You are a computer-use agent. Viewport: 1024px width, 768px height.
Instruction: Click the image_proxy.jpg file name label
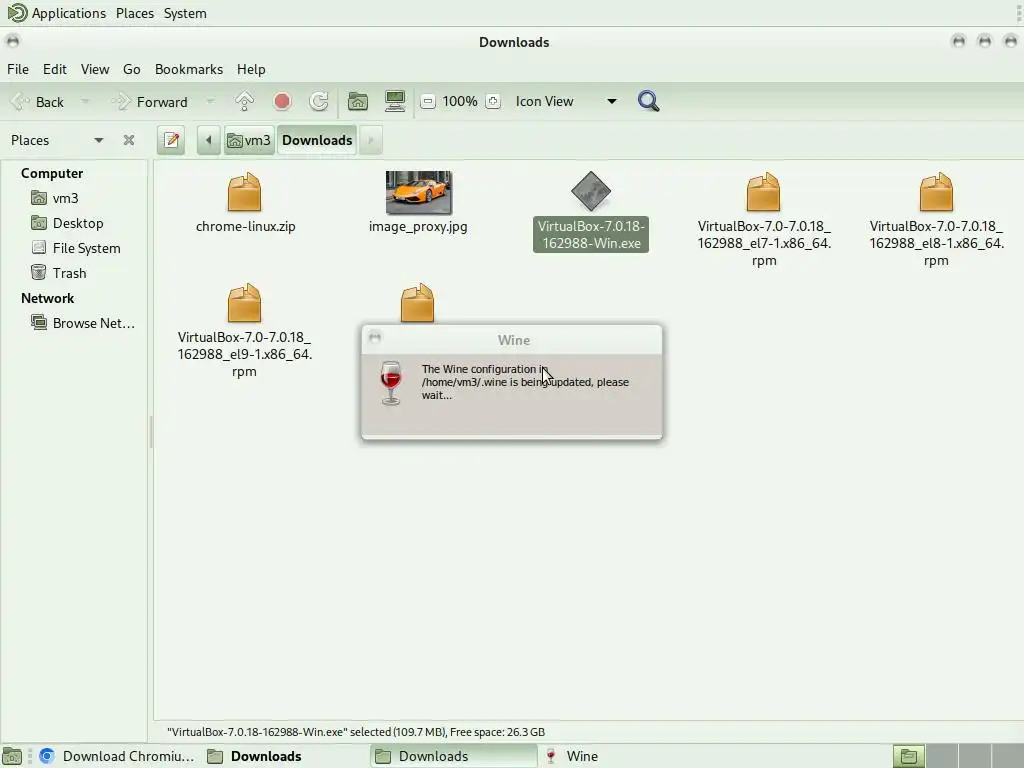(x=418, y=227)
